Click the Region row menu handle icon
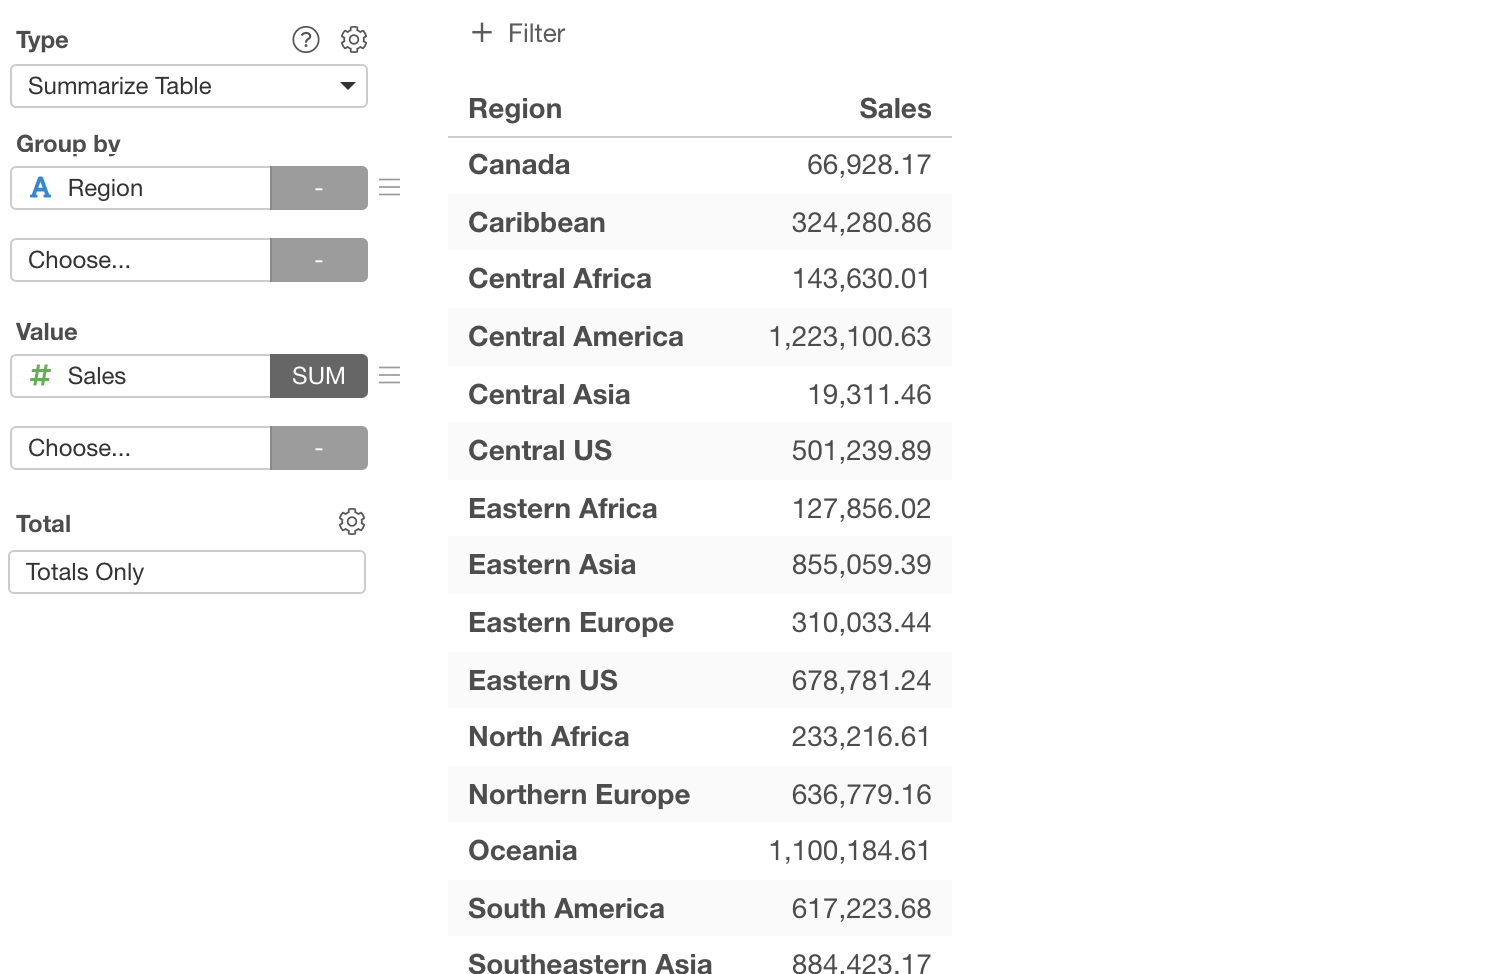This screenshot has height=974, width=1500. 390,188
